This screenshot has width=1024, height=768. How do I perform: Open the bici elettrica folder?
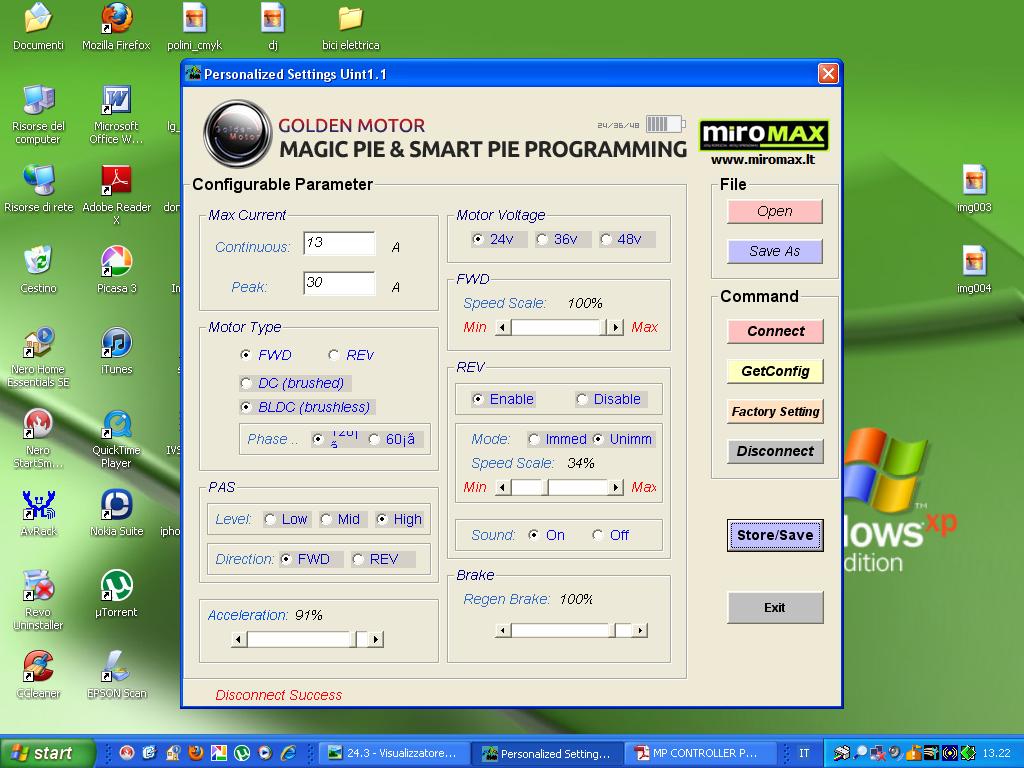351,26
